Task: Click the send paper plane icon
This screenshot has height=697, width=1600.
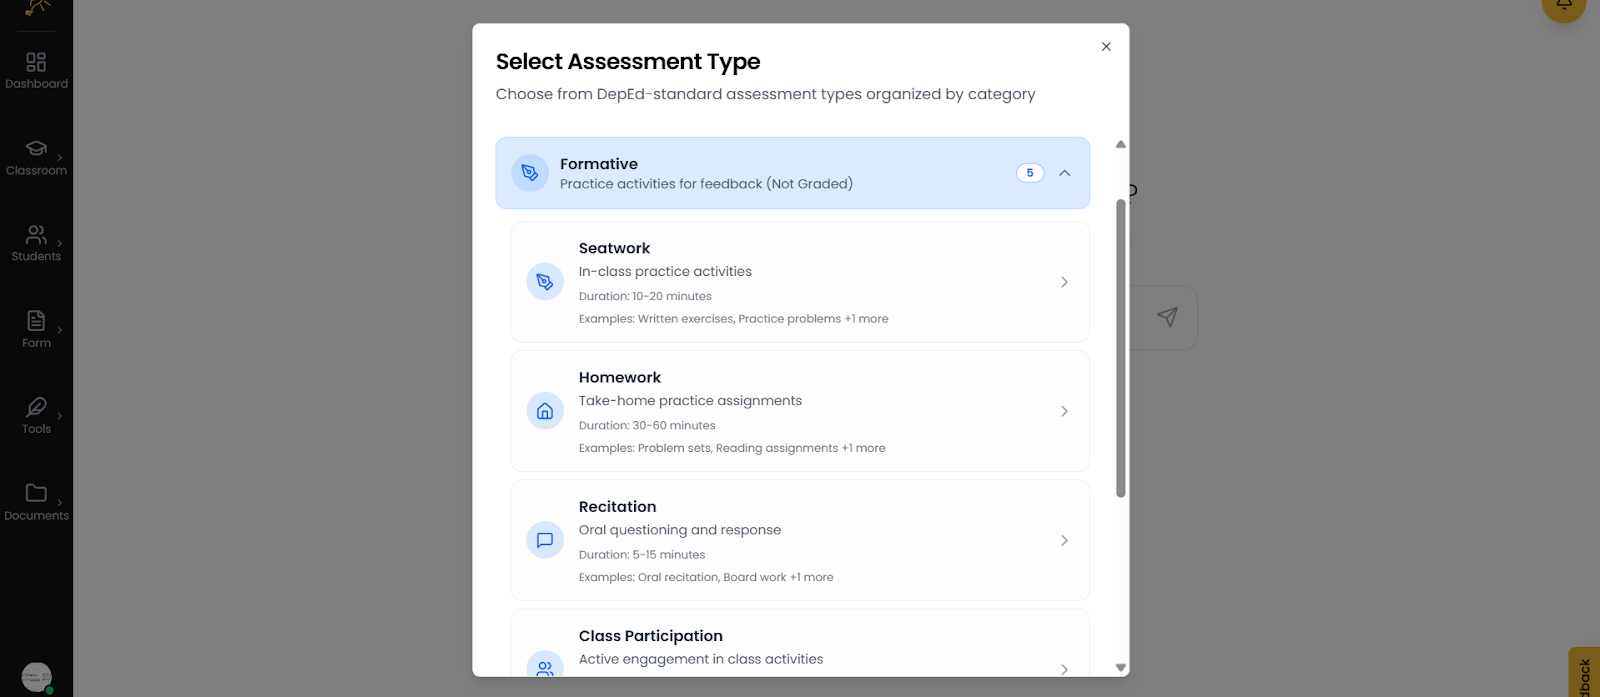Action: coord(1167,317)
